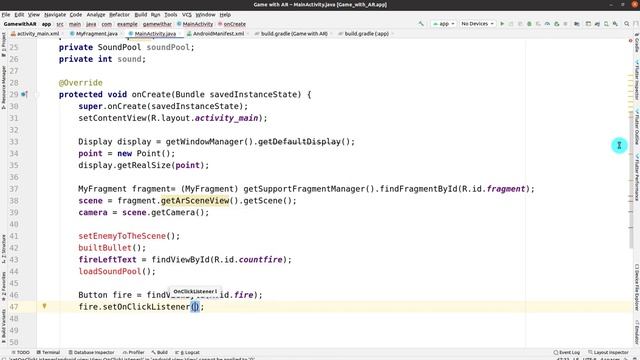Open the Event Log
The image size is (640, 360).
point(567,352)
